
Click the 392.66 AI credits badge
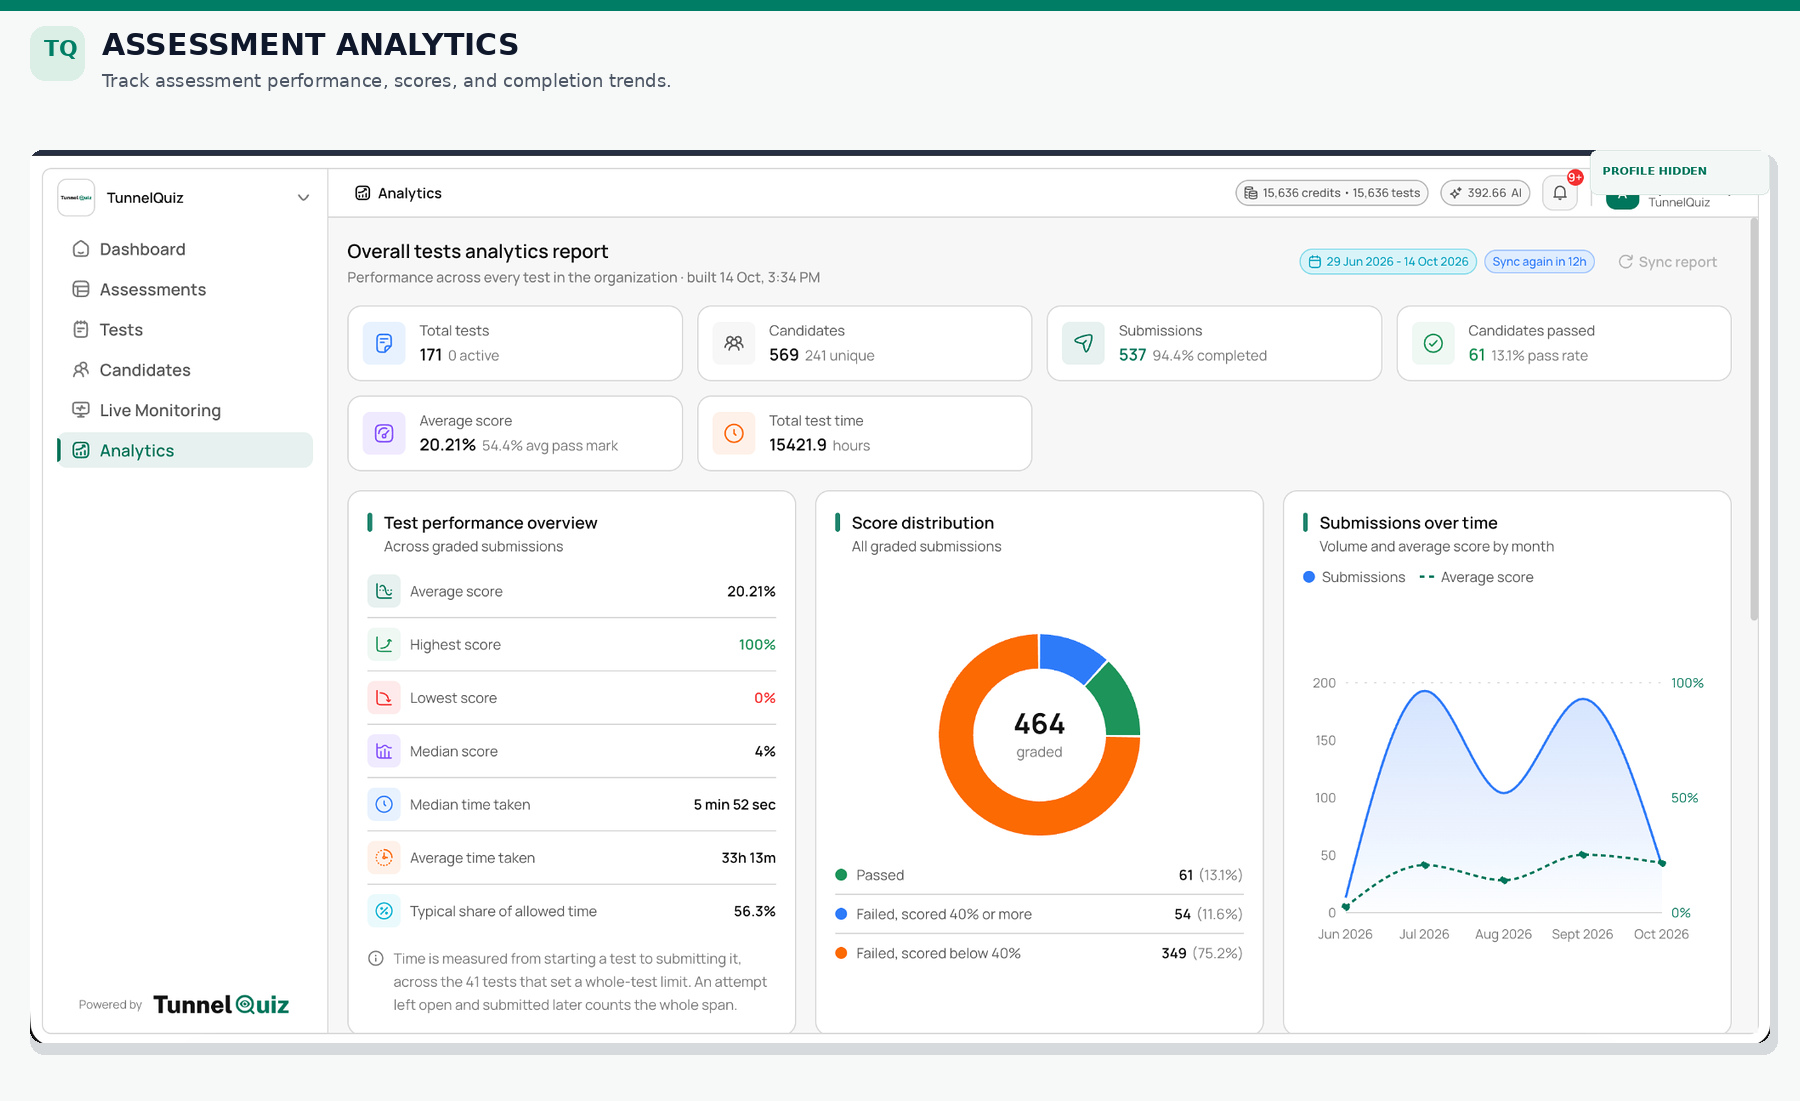tap(1485, 193)
